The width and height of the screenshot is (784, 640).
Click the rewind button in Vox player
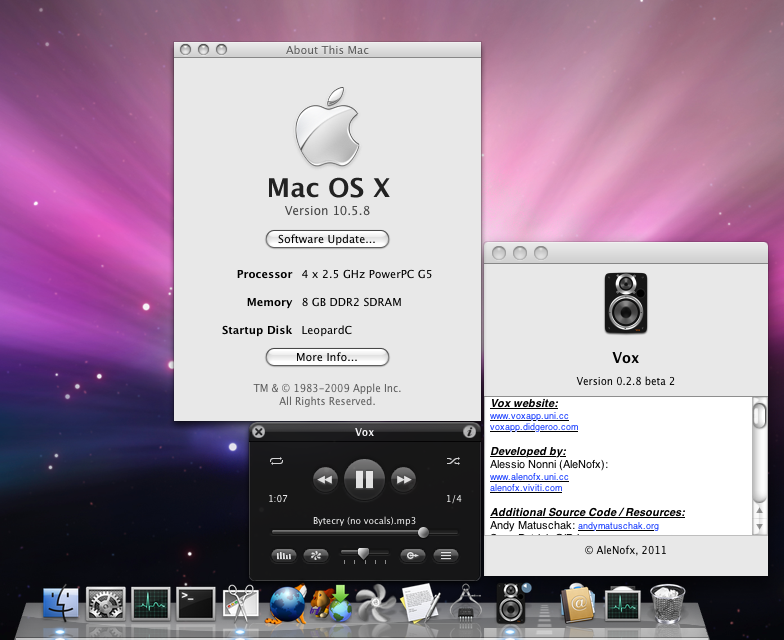[324, 480]
